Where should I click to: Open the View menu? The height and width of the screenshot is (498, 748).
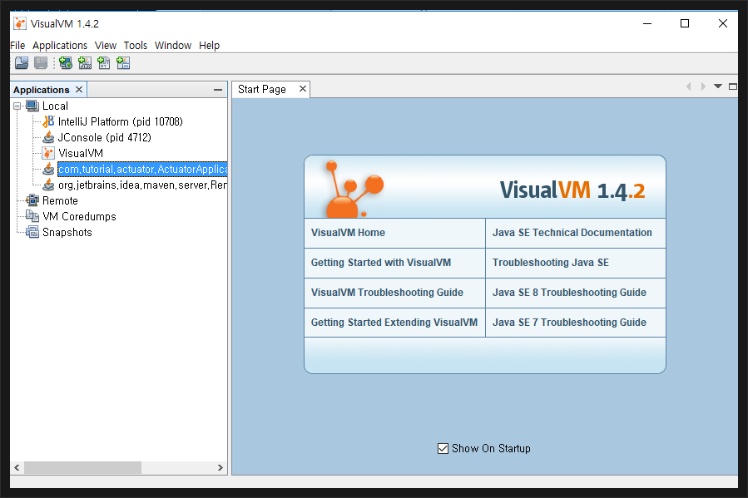pyautogui.click(x=106, y=45)
